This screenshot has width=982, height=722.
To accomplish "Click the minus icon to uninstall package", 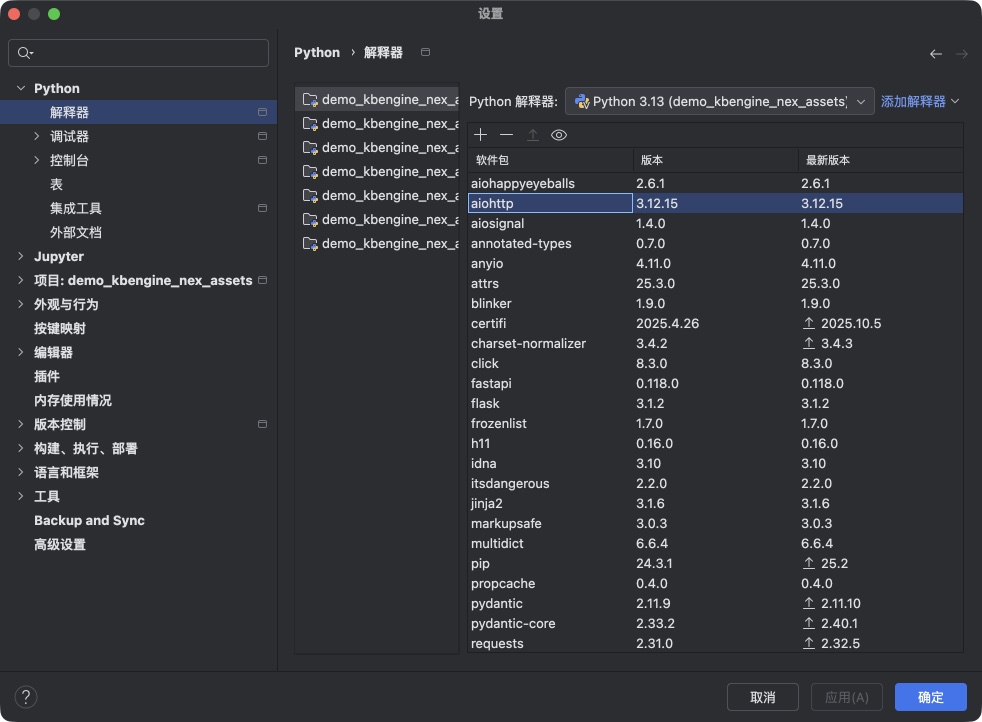I will pyautogui.click(x=507, y=135).
